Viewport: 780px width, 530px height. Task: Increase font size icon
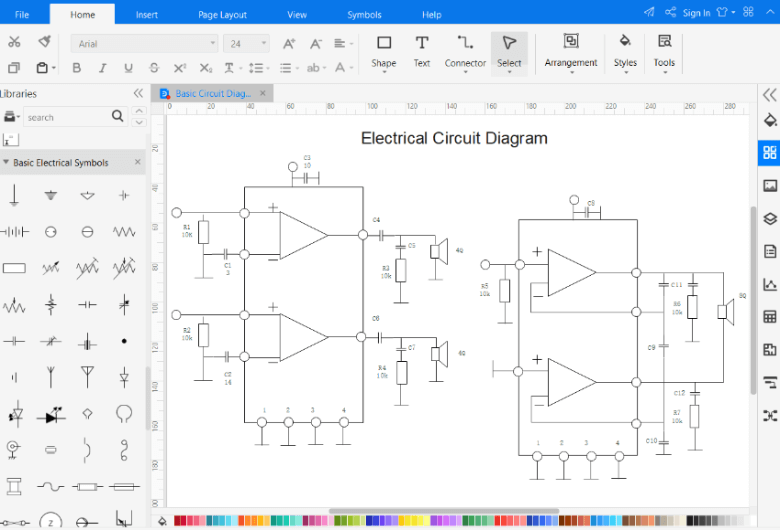coord(289,44)
